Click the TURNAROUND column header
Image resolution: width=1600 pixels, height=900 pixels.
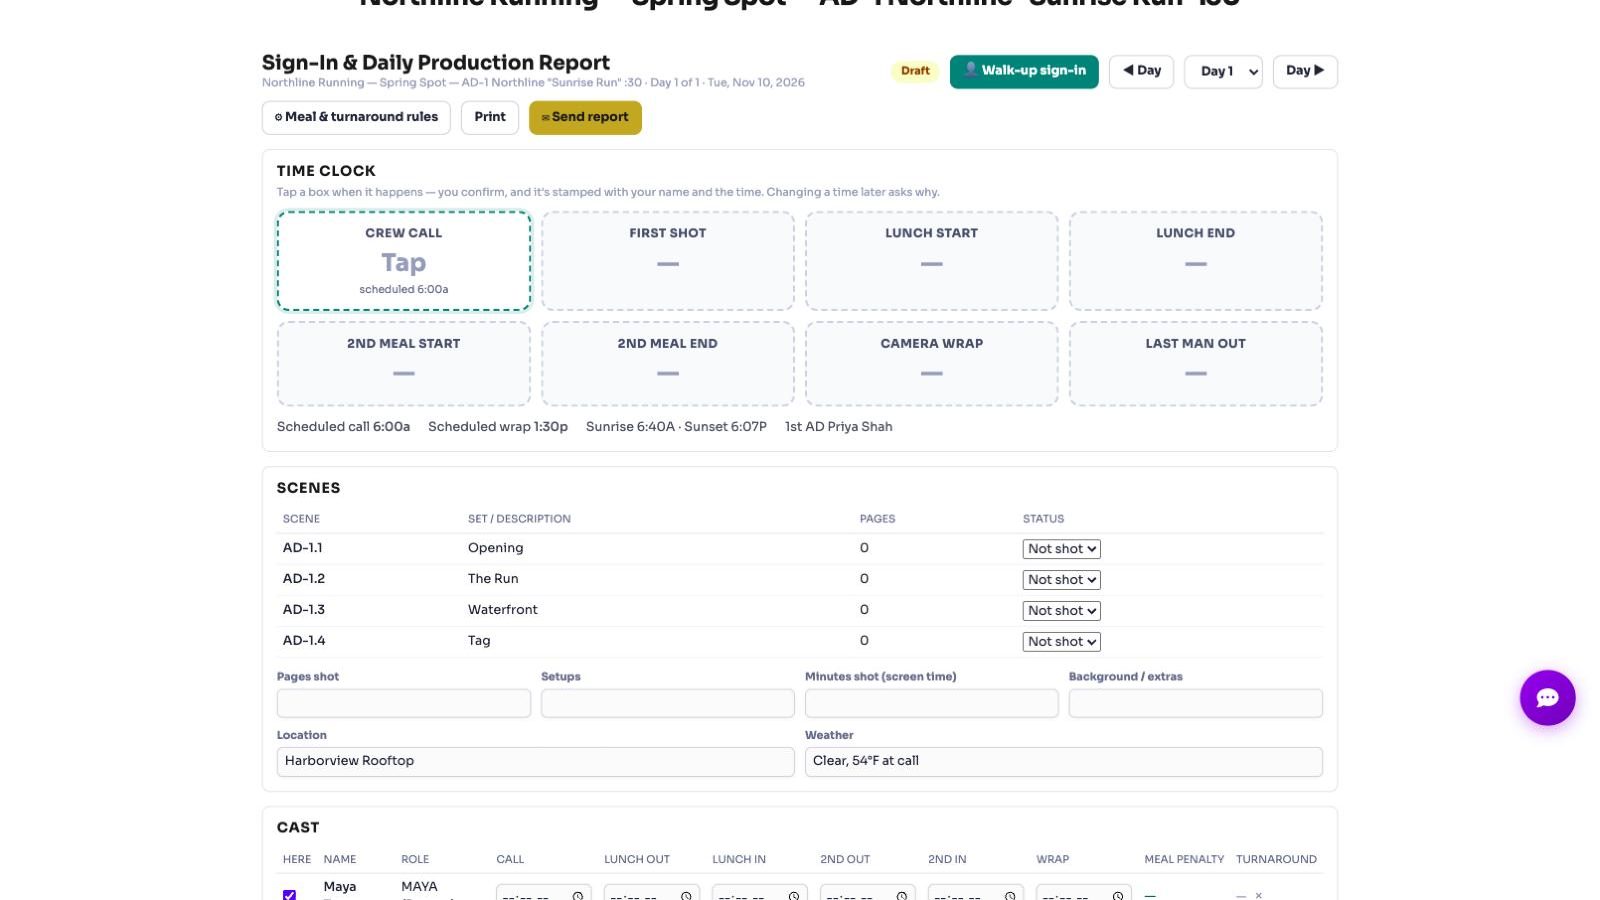click(1276, 860)
